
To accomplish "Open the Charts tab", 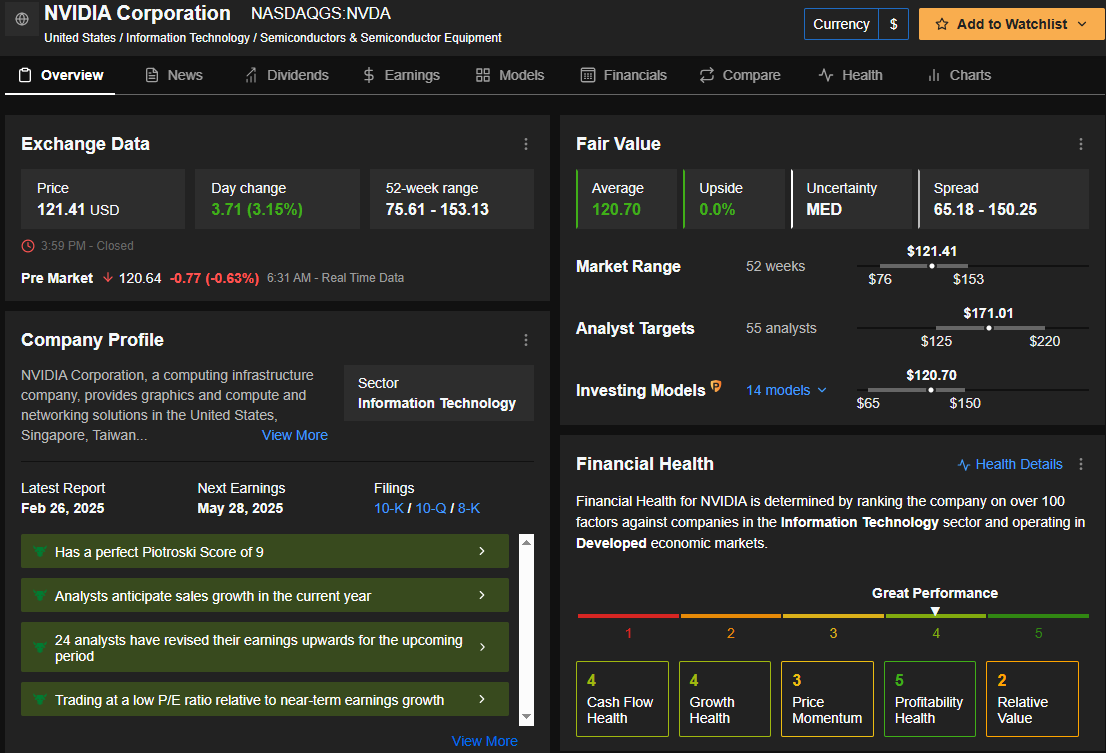I will coord(959,75).
